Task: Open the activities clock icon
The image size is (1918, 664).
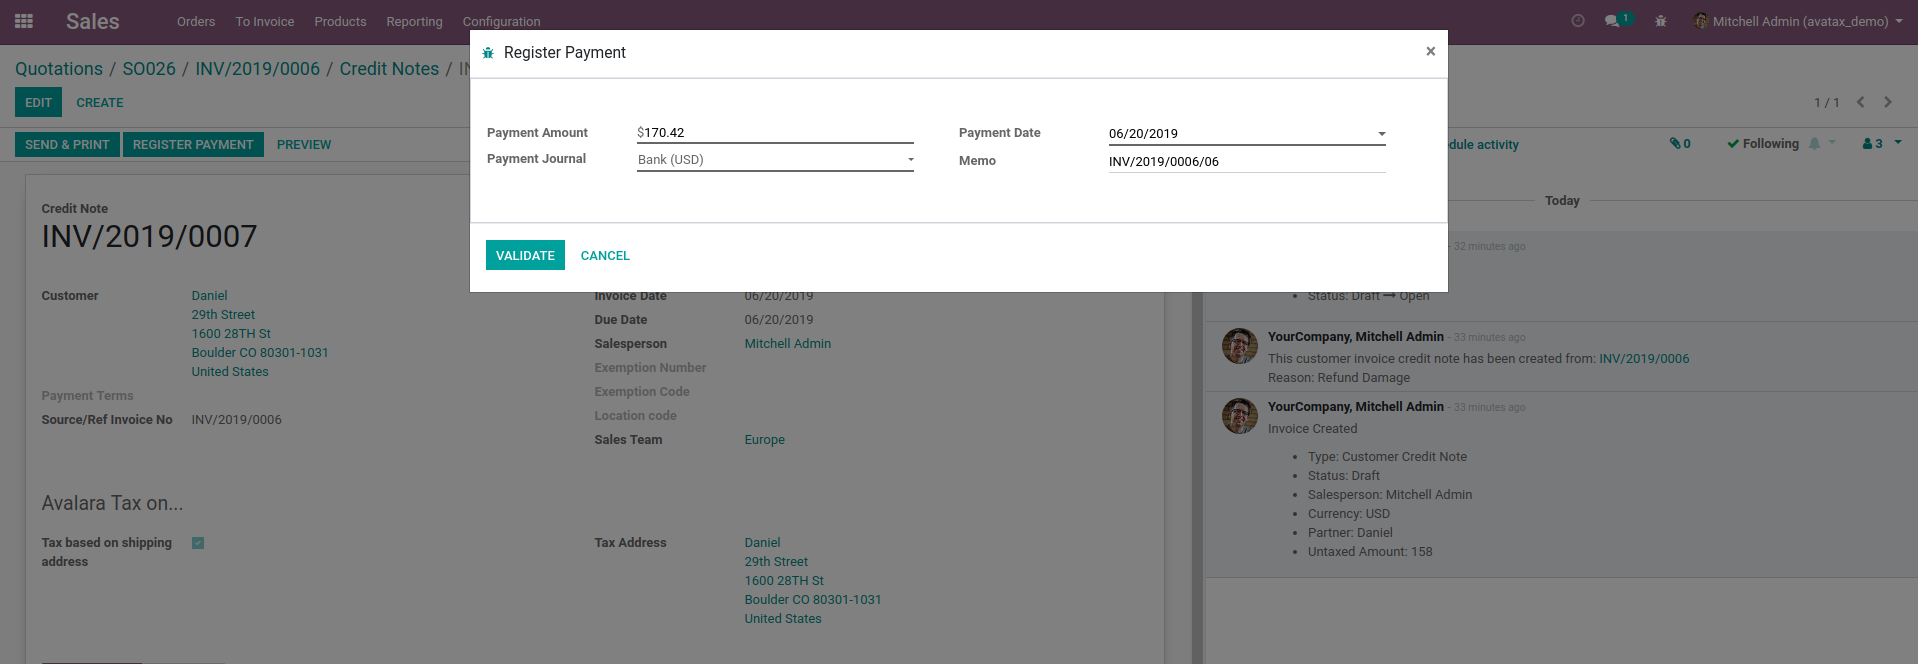Action: coord(1578,21)
